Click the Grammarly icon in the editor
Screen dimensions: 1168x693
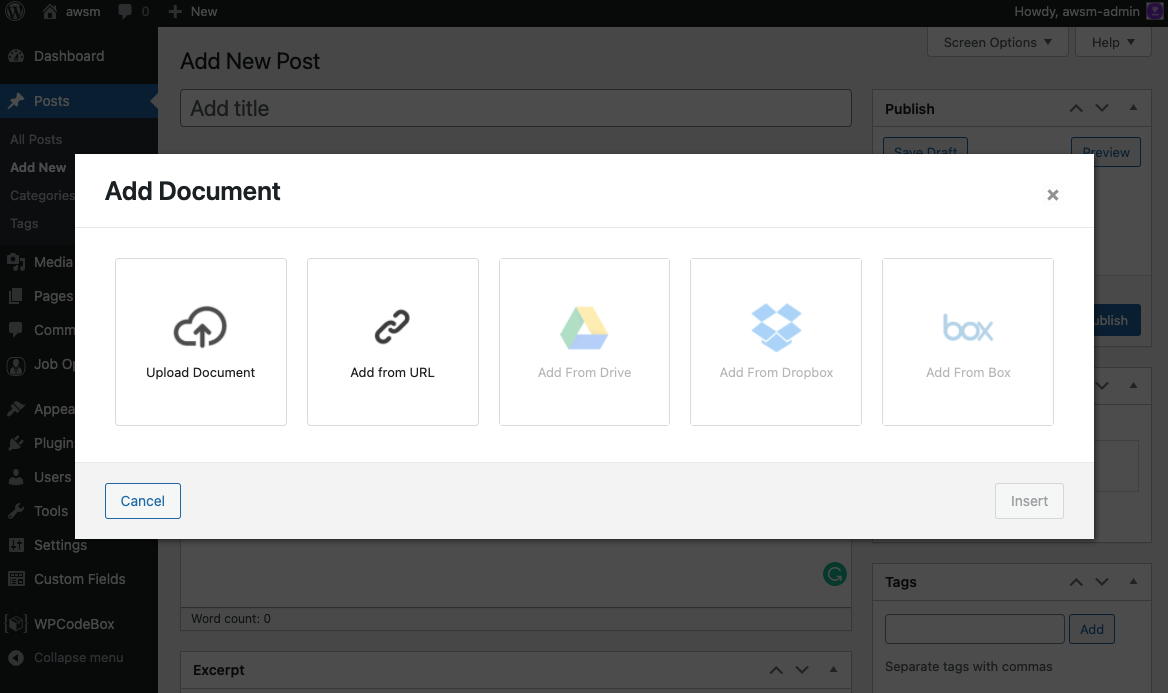pyautogui.click(x=834, y=573)
